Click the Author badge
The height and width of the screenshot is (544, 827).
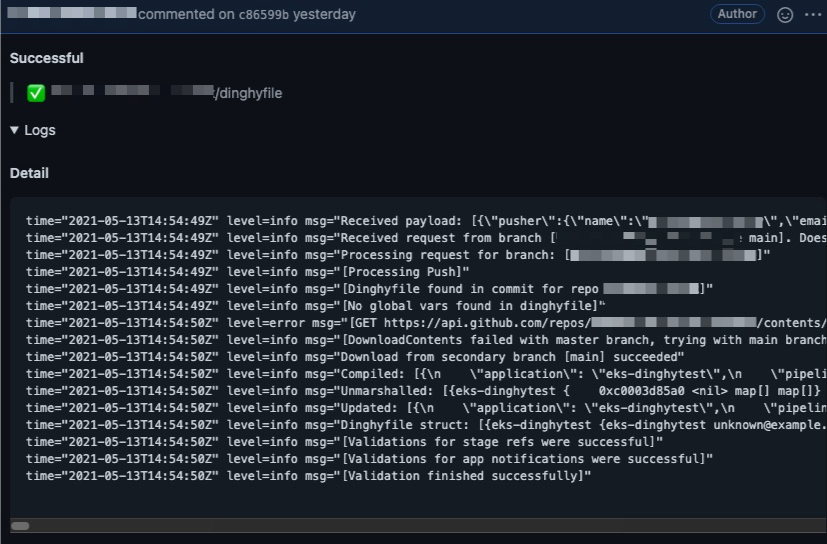(737, 15)
